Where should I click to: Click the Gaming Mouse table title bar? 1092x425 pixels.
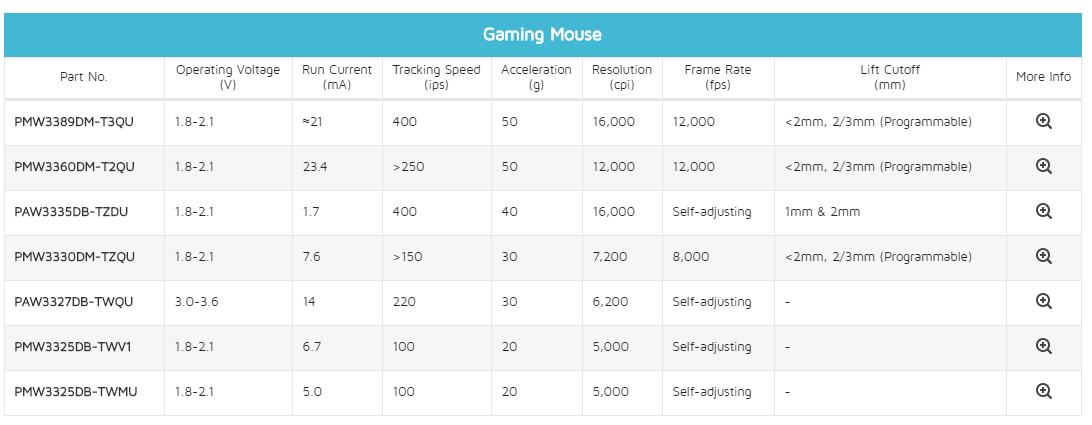(x=543, y=34)
